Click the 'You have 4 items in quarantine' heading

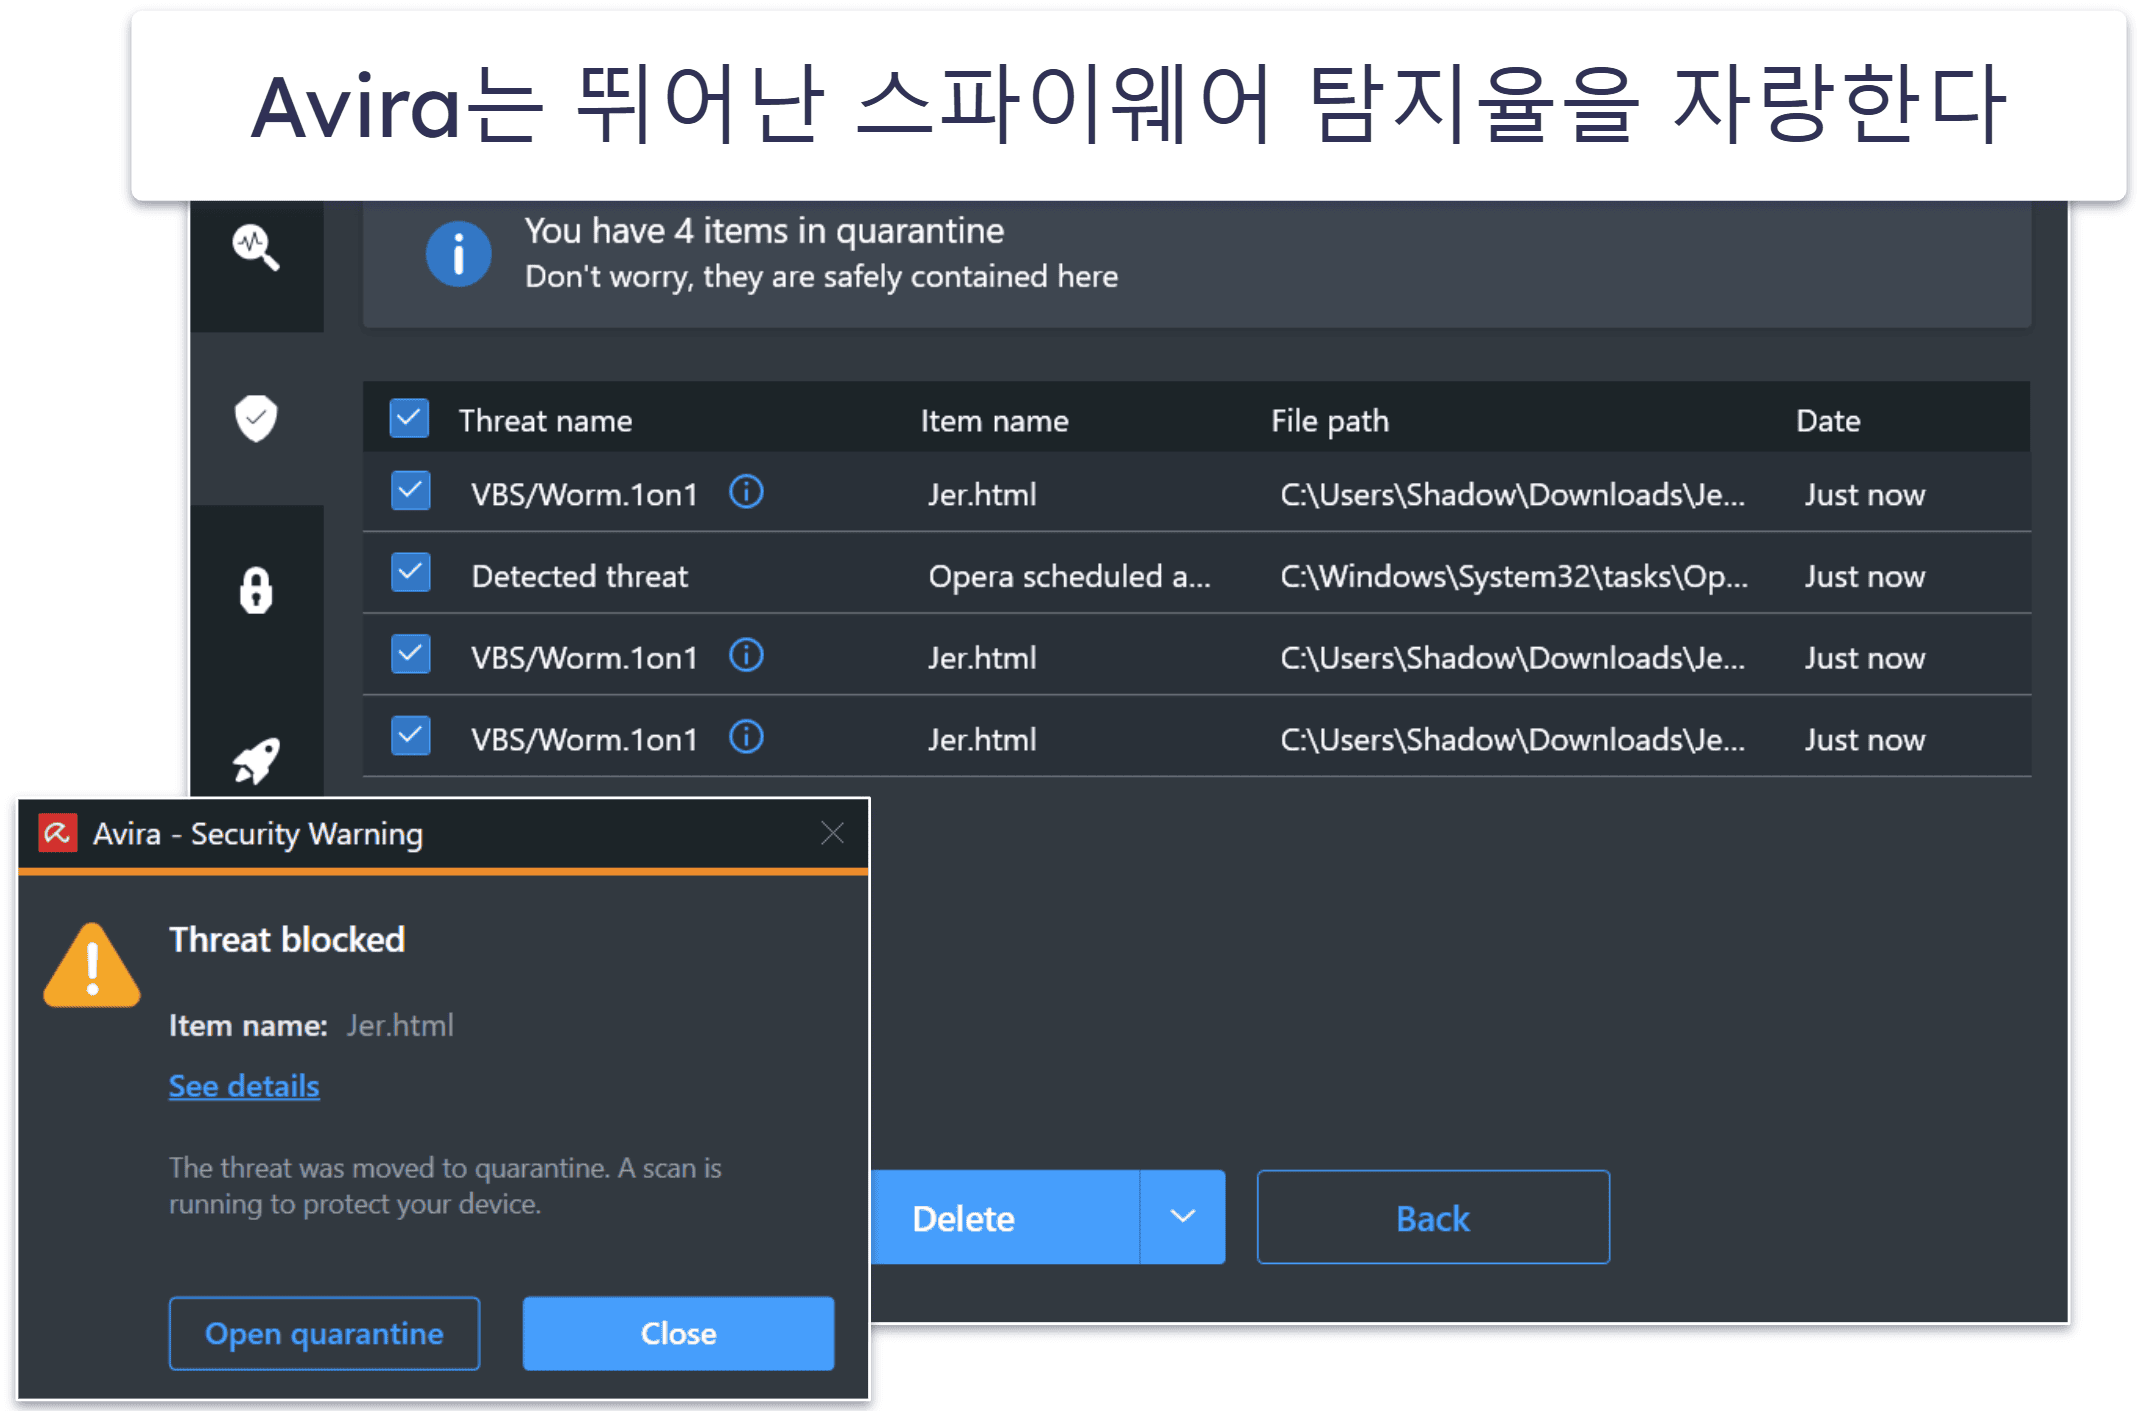click(764, 231)
